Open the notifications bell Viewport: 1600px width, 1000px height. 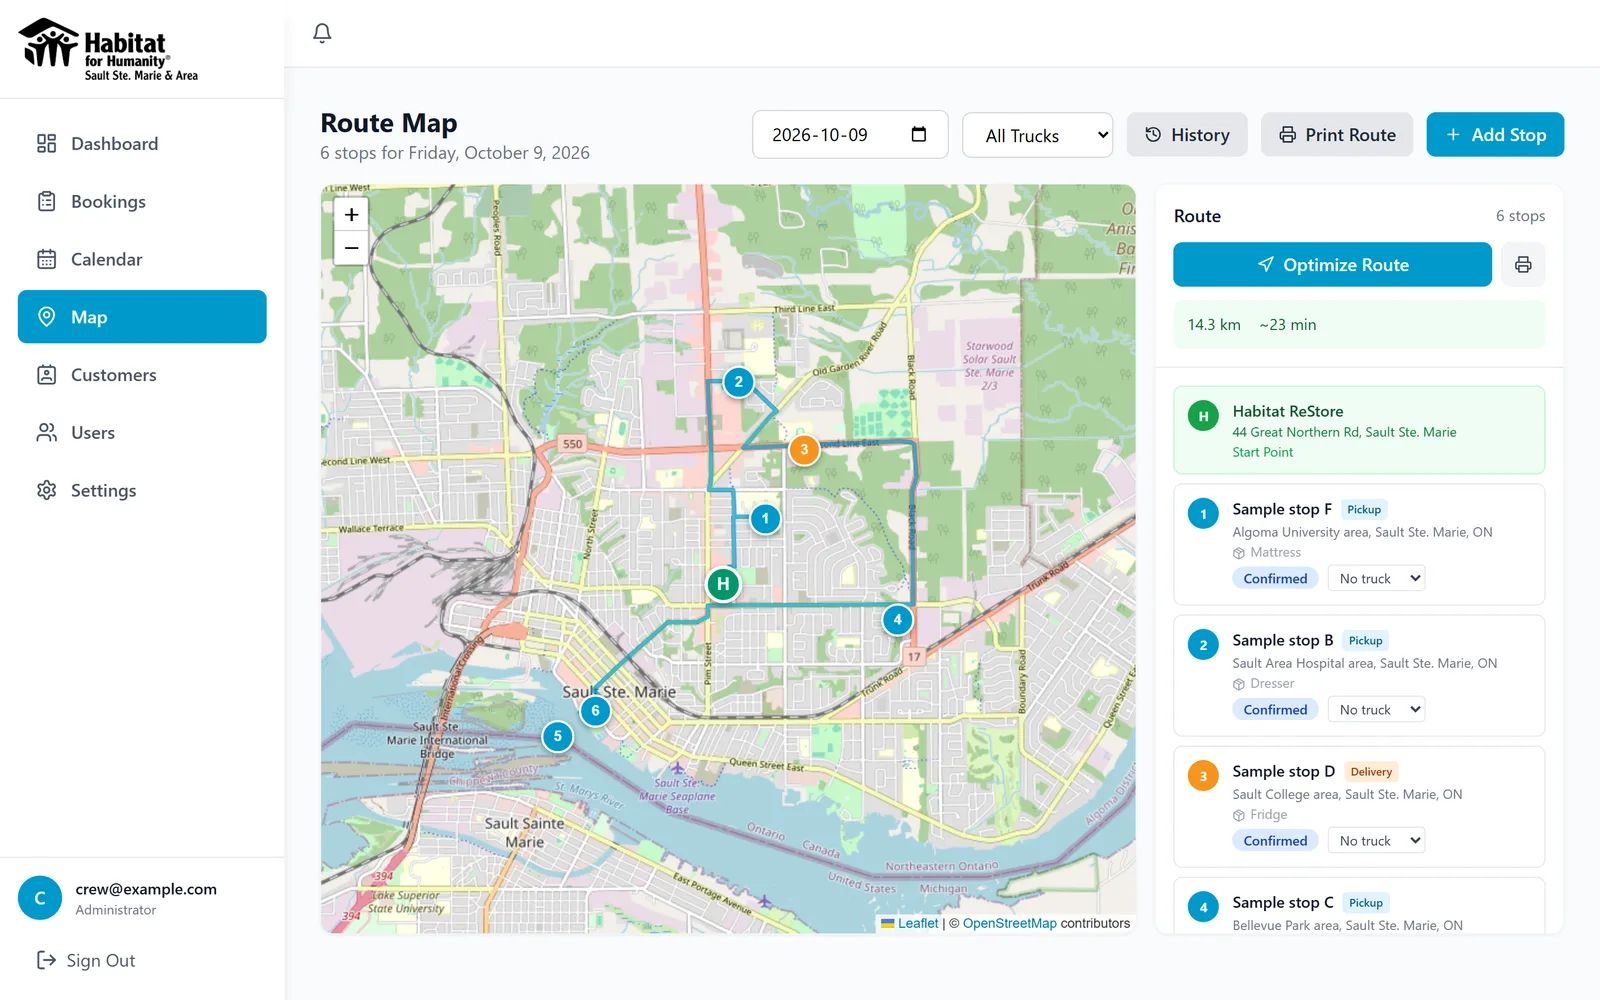click(322, 33)
